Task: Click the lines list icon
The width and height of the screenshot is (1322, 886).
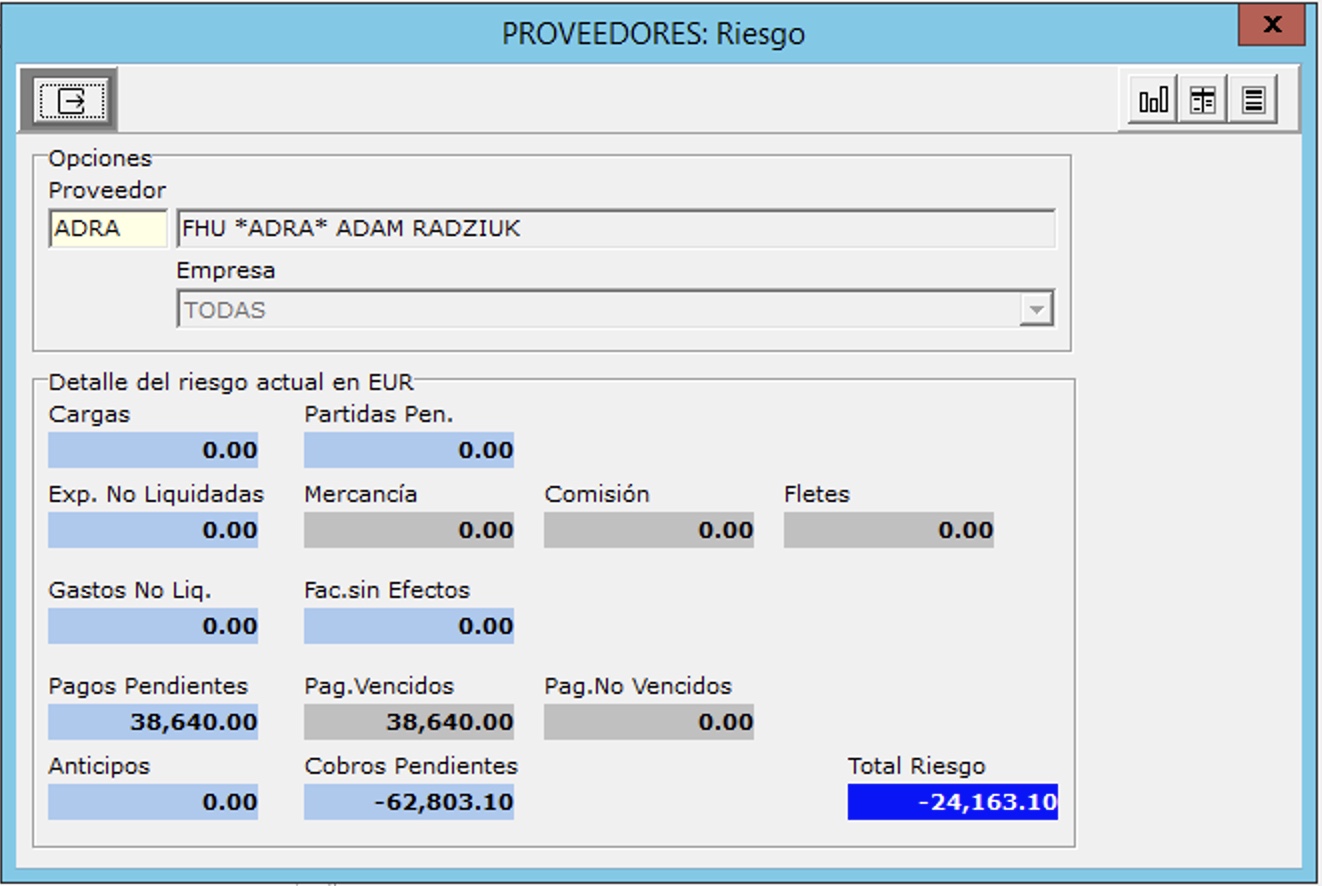Action: (x=1253, y=100)
